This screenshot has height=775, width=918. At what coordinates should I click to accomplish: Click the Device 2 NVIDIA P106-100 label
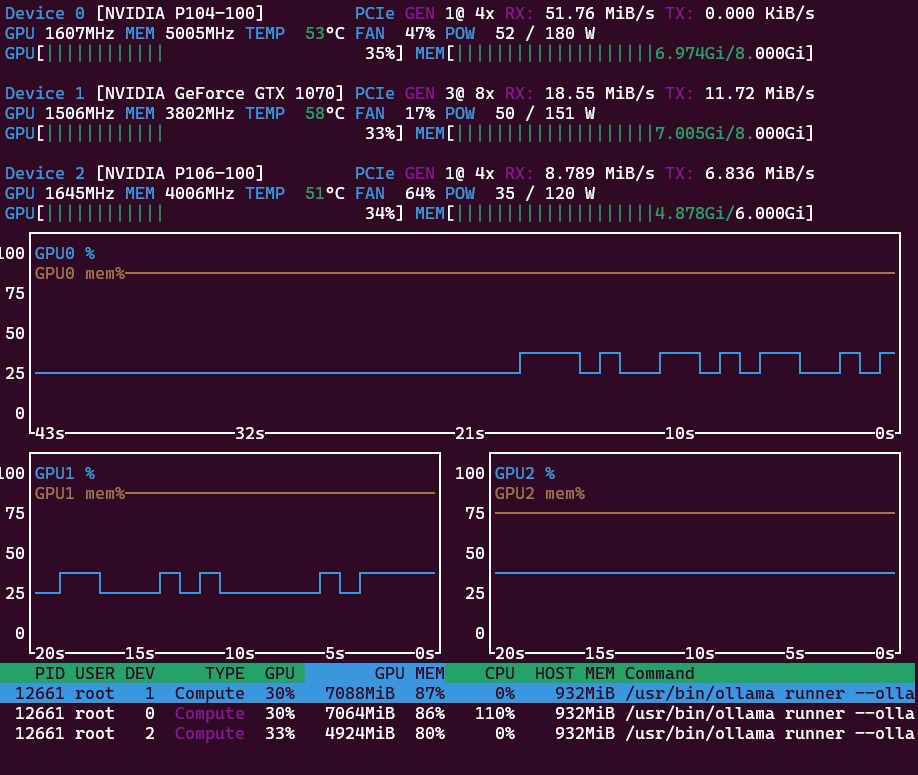pyautogui.click(x=180, y=173)
